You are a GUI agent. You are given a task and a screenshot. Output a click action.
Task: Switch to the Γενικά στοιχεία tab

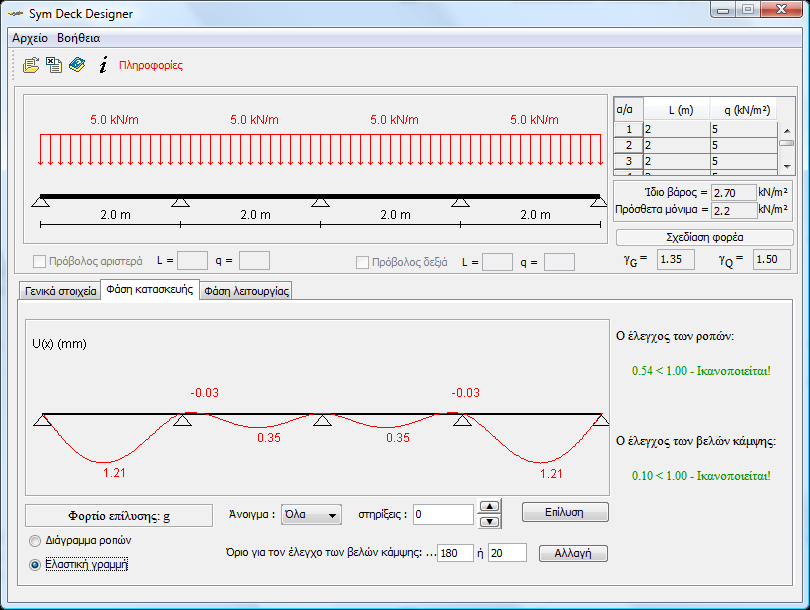(60, 291)
